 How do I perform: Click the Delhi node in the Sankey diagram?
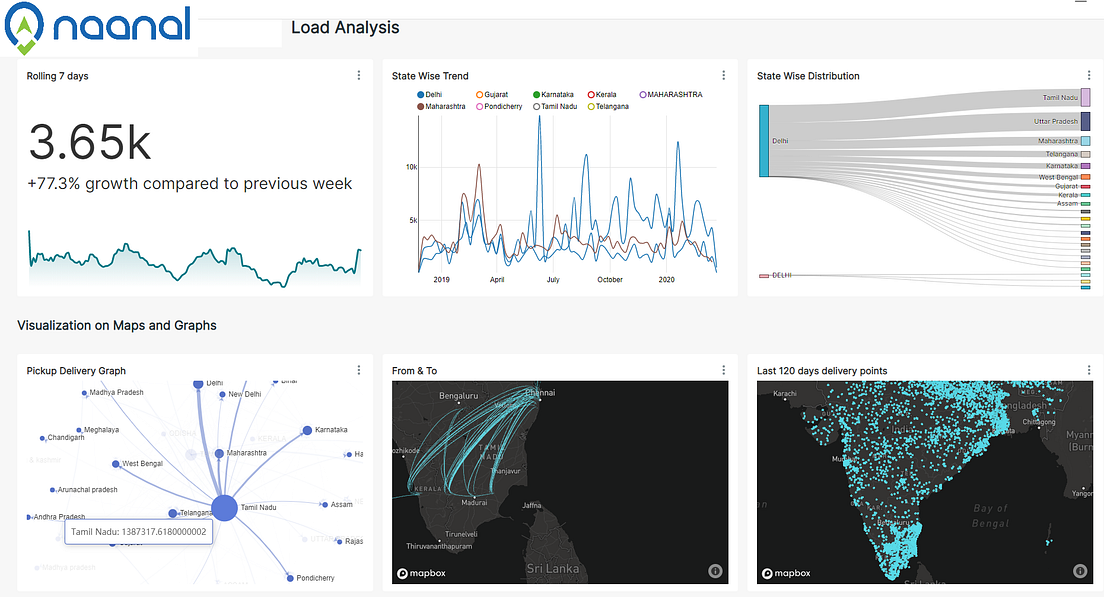(x=765, y=140)
